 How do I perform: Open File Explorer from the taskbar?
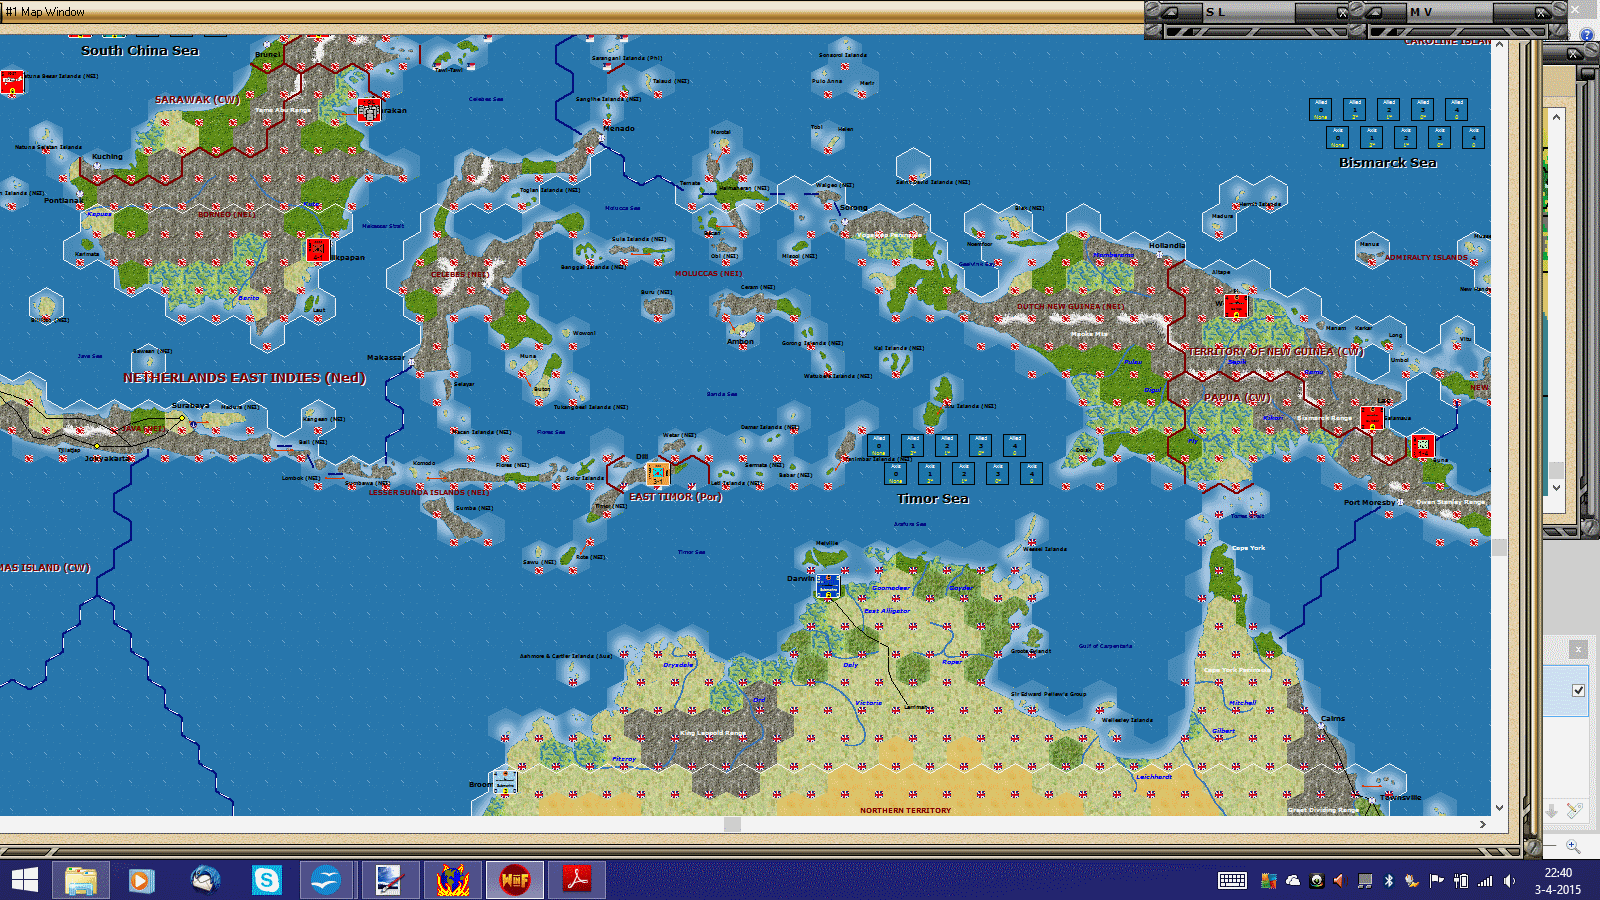[81, 880]
